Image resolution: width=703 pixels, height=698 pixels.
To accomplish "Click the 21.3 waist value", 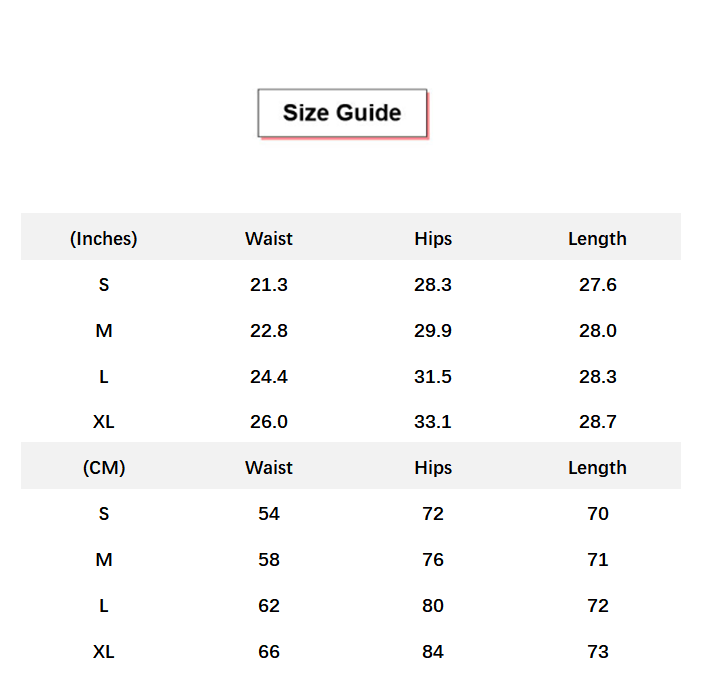I will click(269, 284).
